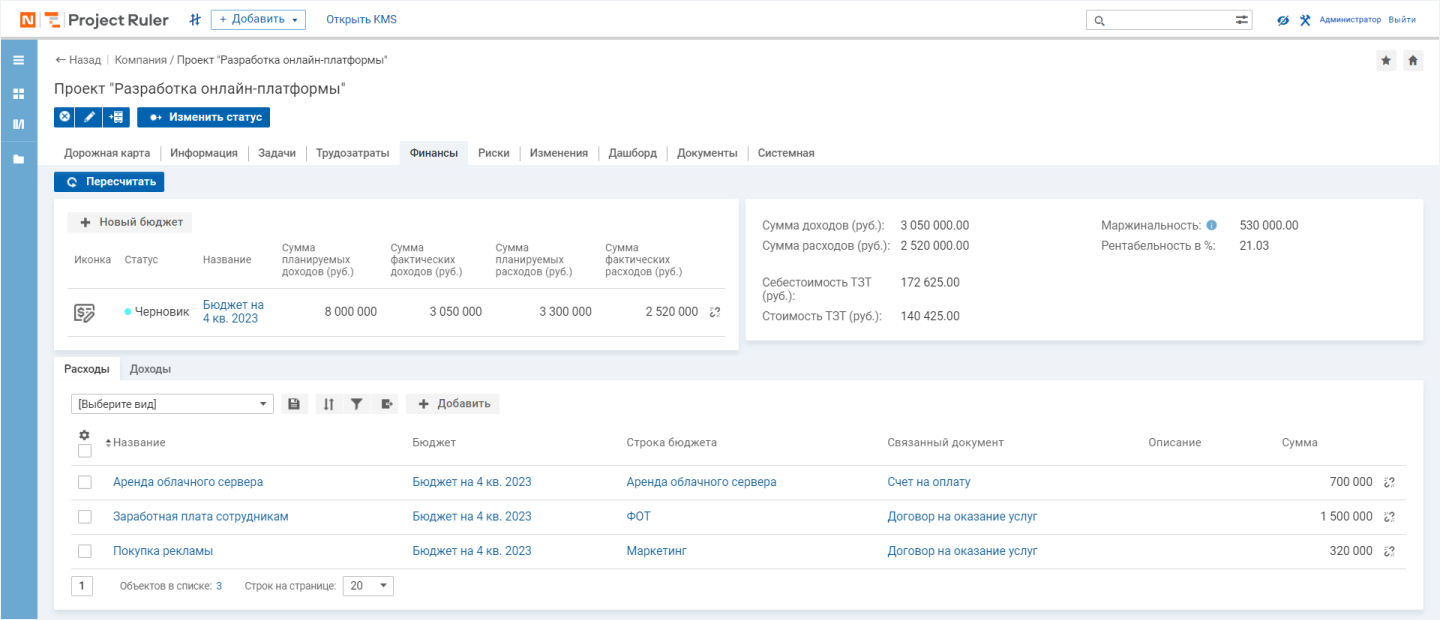The width and height of the screenshot is (1440, 620).
Task: Switch to the Дашборд tab
Action: [x=633, y=153]
